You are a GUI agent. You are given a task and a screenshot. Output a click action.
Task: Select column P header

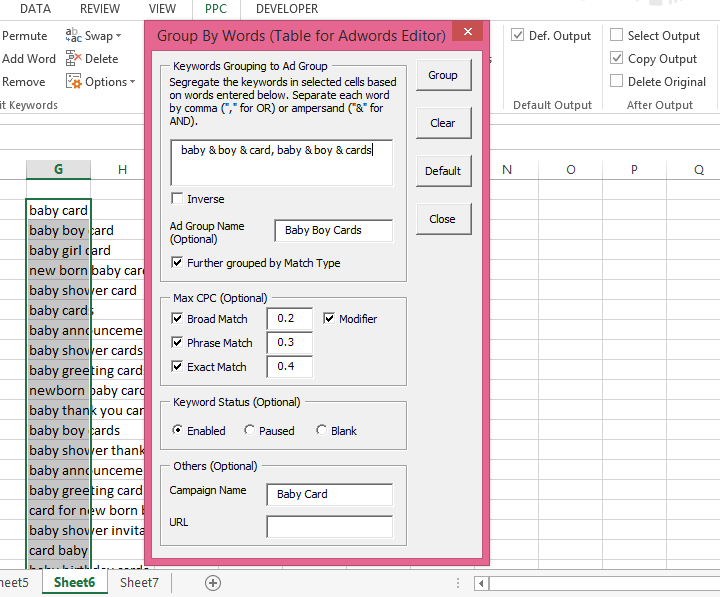[x=634, y=169]
